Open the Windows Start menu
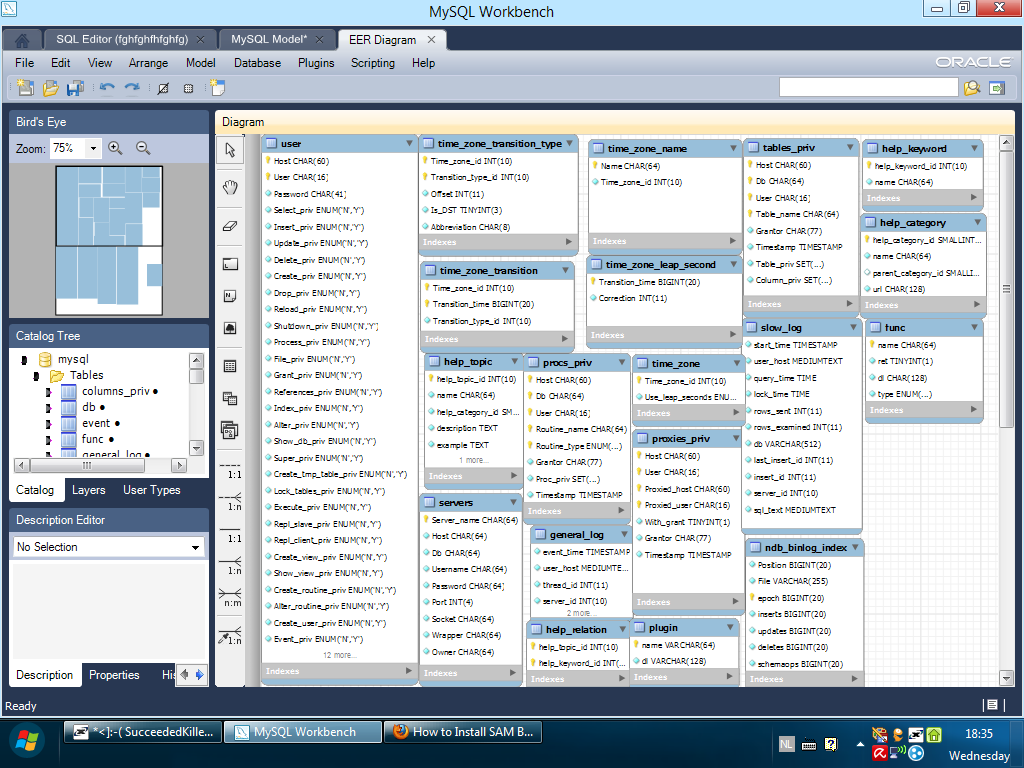 [x=27, y=741]
